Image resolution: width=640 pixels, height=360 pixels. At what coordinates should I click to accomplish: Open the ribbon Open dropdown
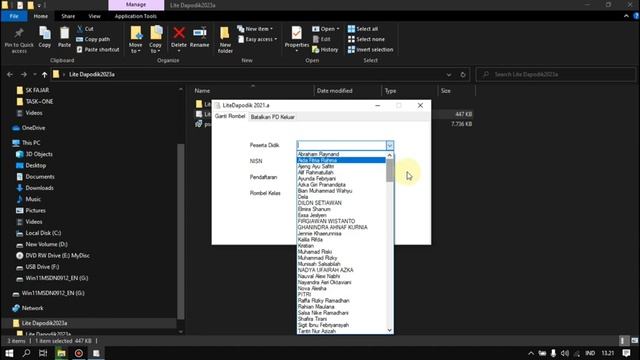coord(326,29)
